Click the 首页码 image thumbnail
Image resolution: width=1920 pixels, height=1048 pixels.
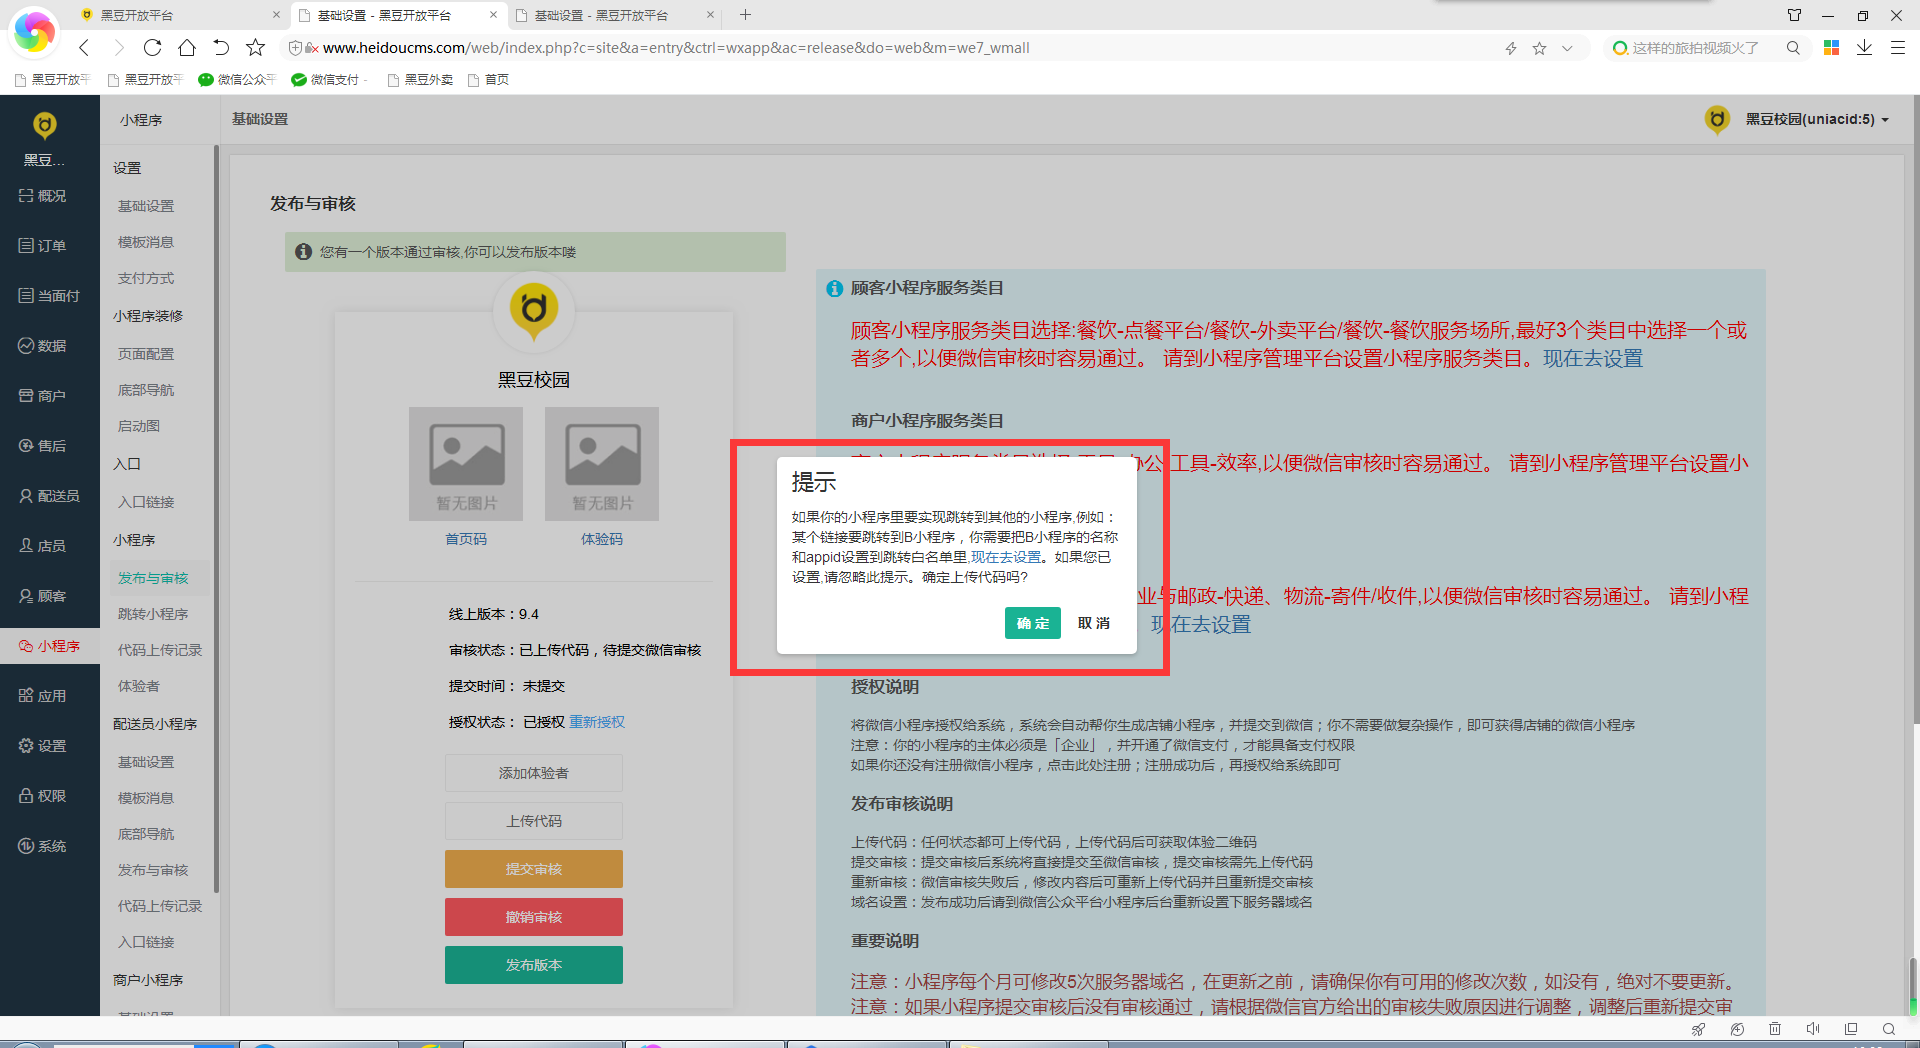tap(466, 464)
